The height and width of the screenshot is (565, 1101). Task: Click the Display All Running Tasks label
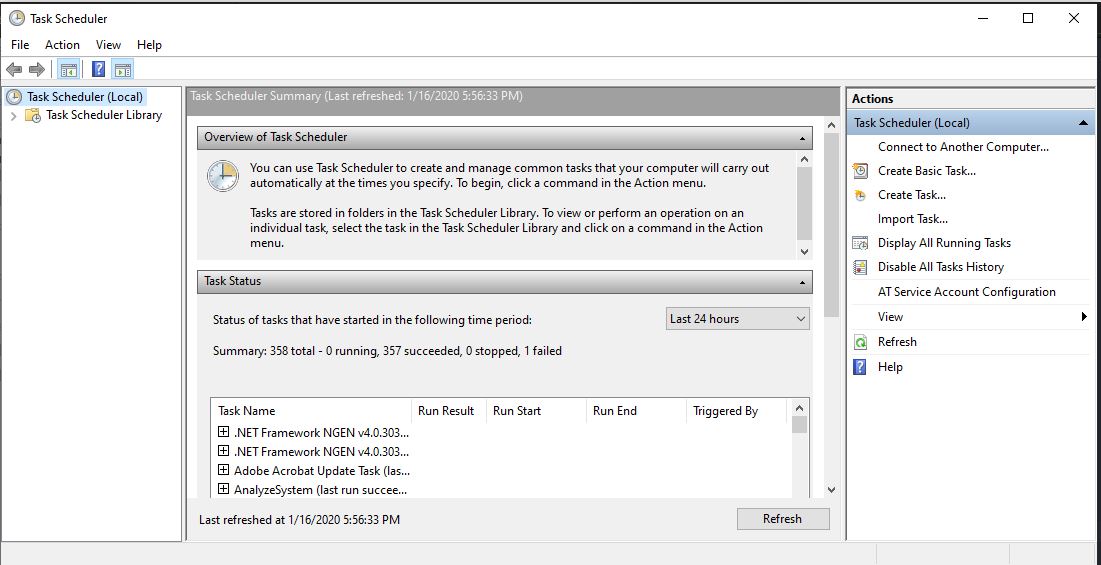tap(944, 243)
